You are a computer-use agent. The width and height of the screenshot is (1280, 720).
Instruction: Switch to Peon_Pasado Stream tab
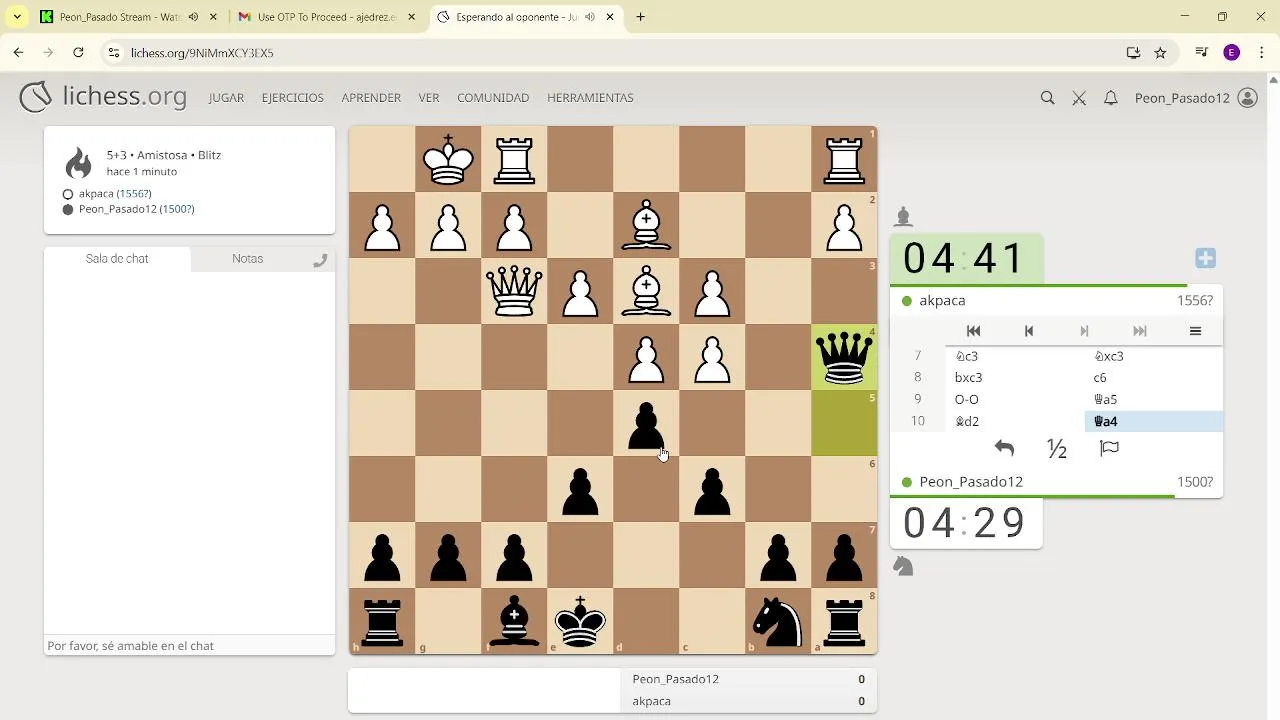(x=130, y=17)
